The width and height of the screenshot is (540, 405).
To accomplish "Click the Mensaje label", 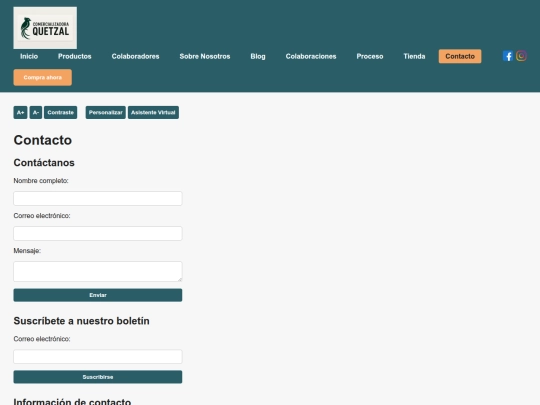I will (x=27, y=251).
